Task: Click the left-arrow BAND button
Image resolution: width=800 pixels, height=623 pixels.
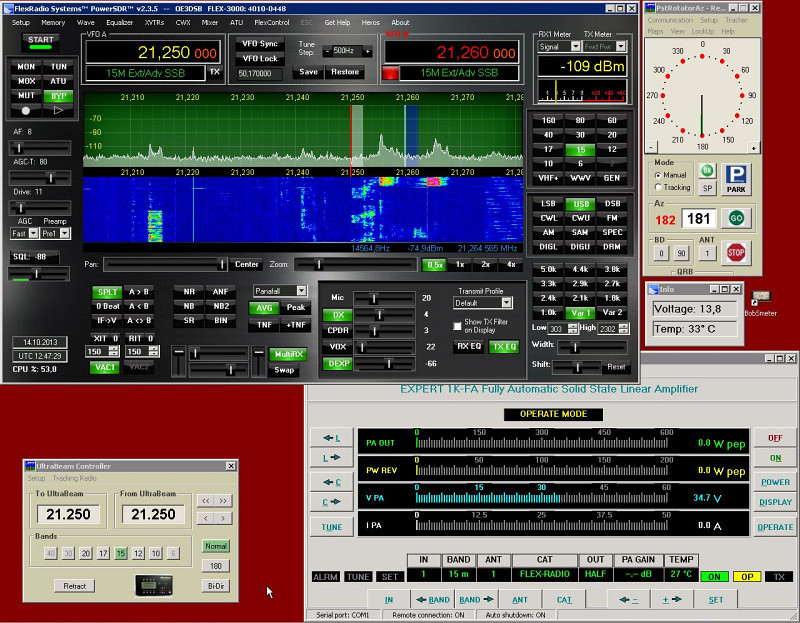Action: tap(433, 600)
